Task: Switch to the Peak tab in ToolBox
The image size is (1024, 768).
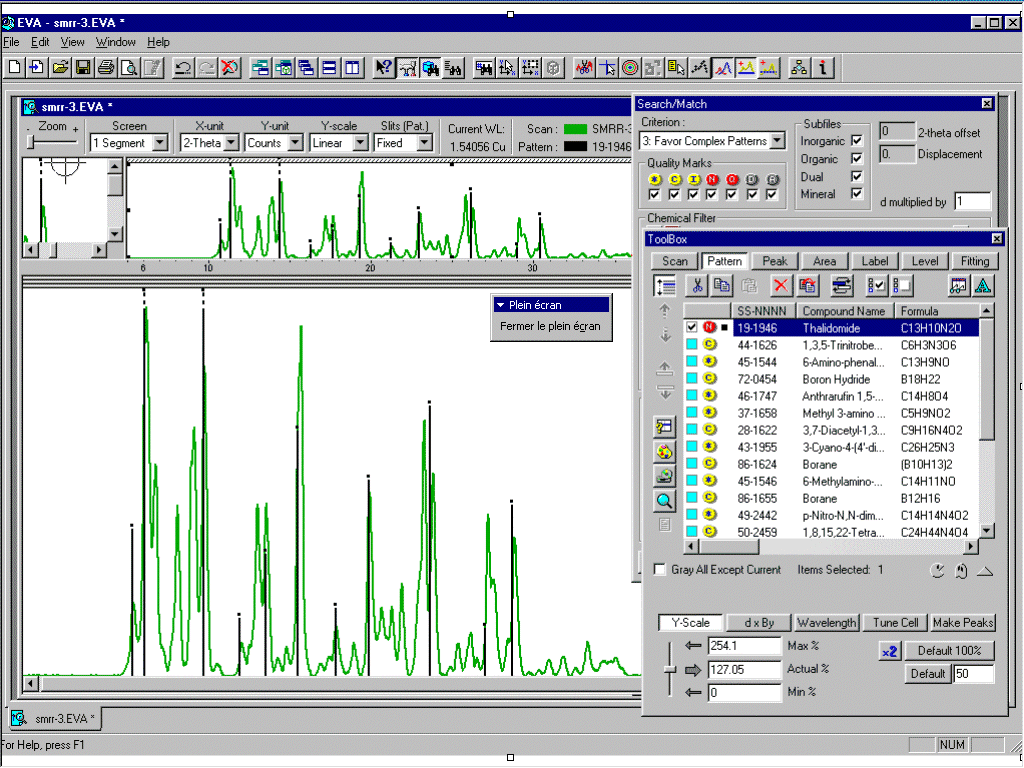Action: [775, 261]
